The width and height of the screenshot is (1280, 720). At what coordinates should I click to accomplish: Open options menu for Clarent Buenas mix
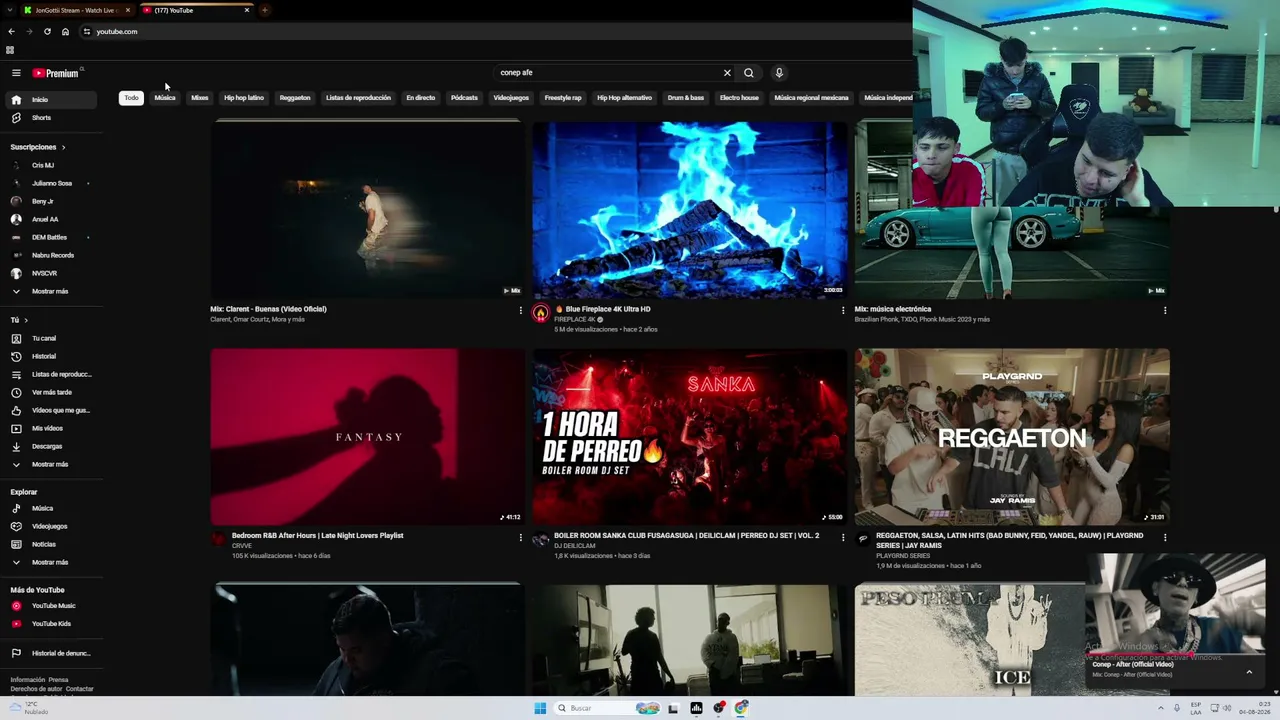click(520, 311)
